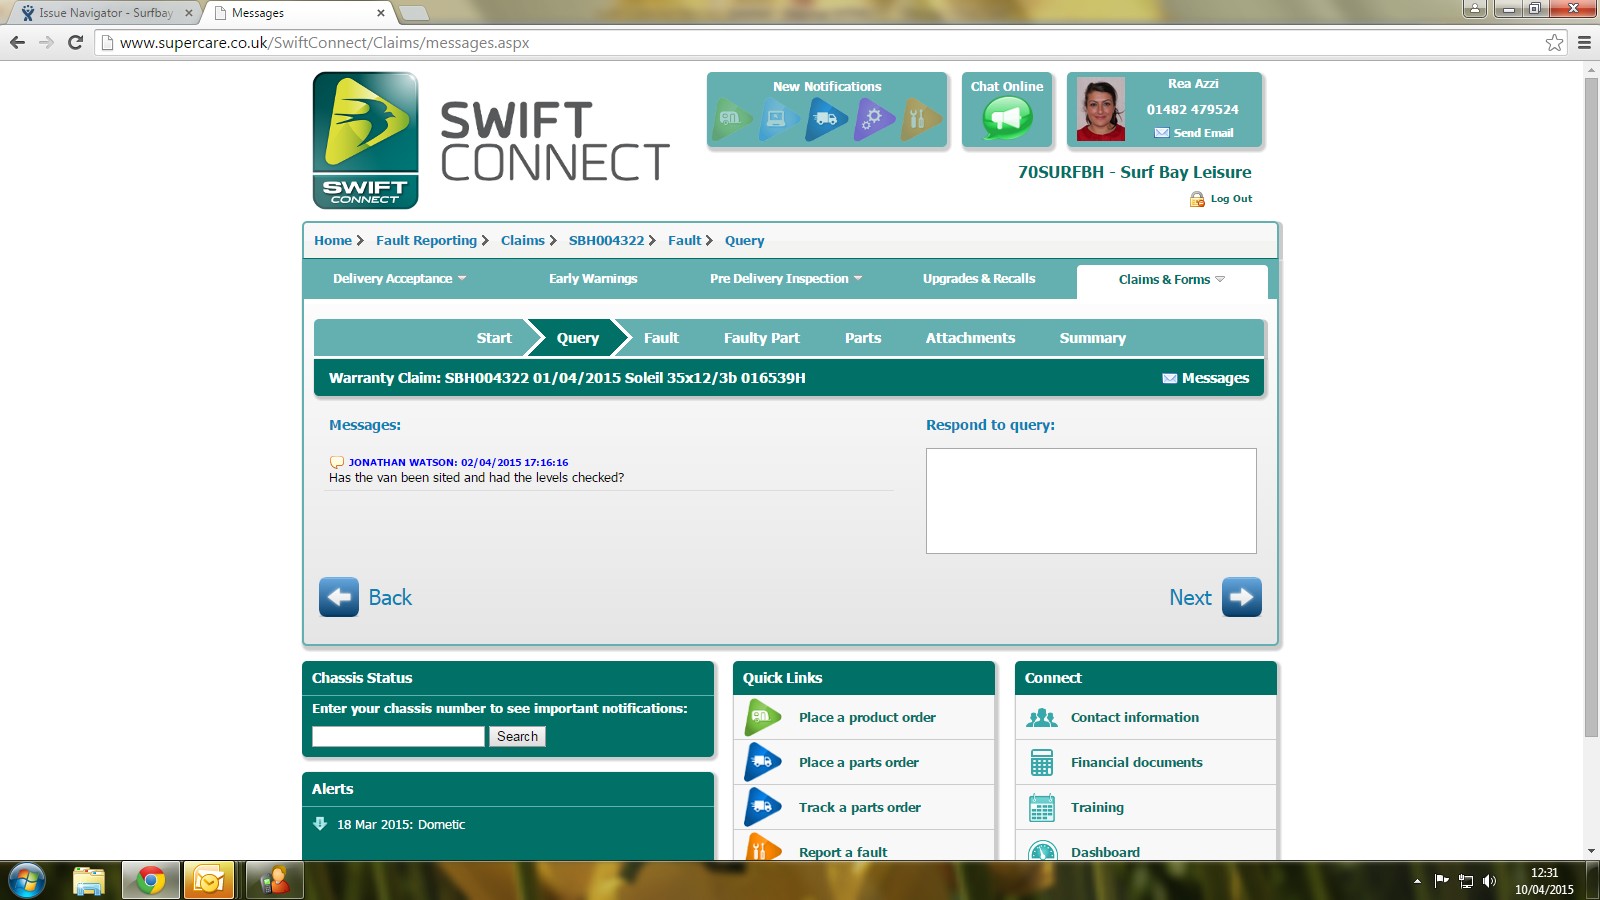The image size is (1600, 900).
Task: Click the Search button in Chassis Status
Action: click(517, 736)
